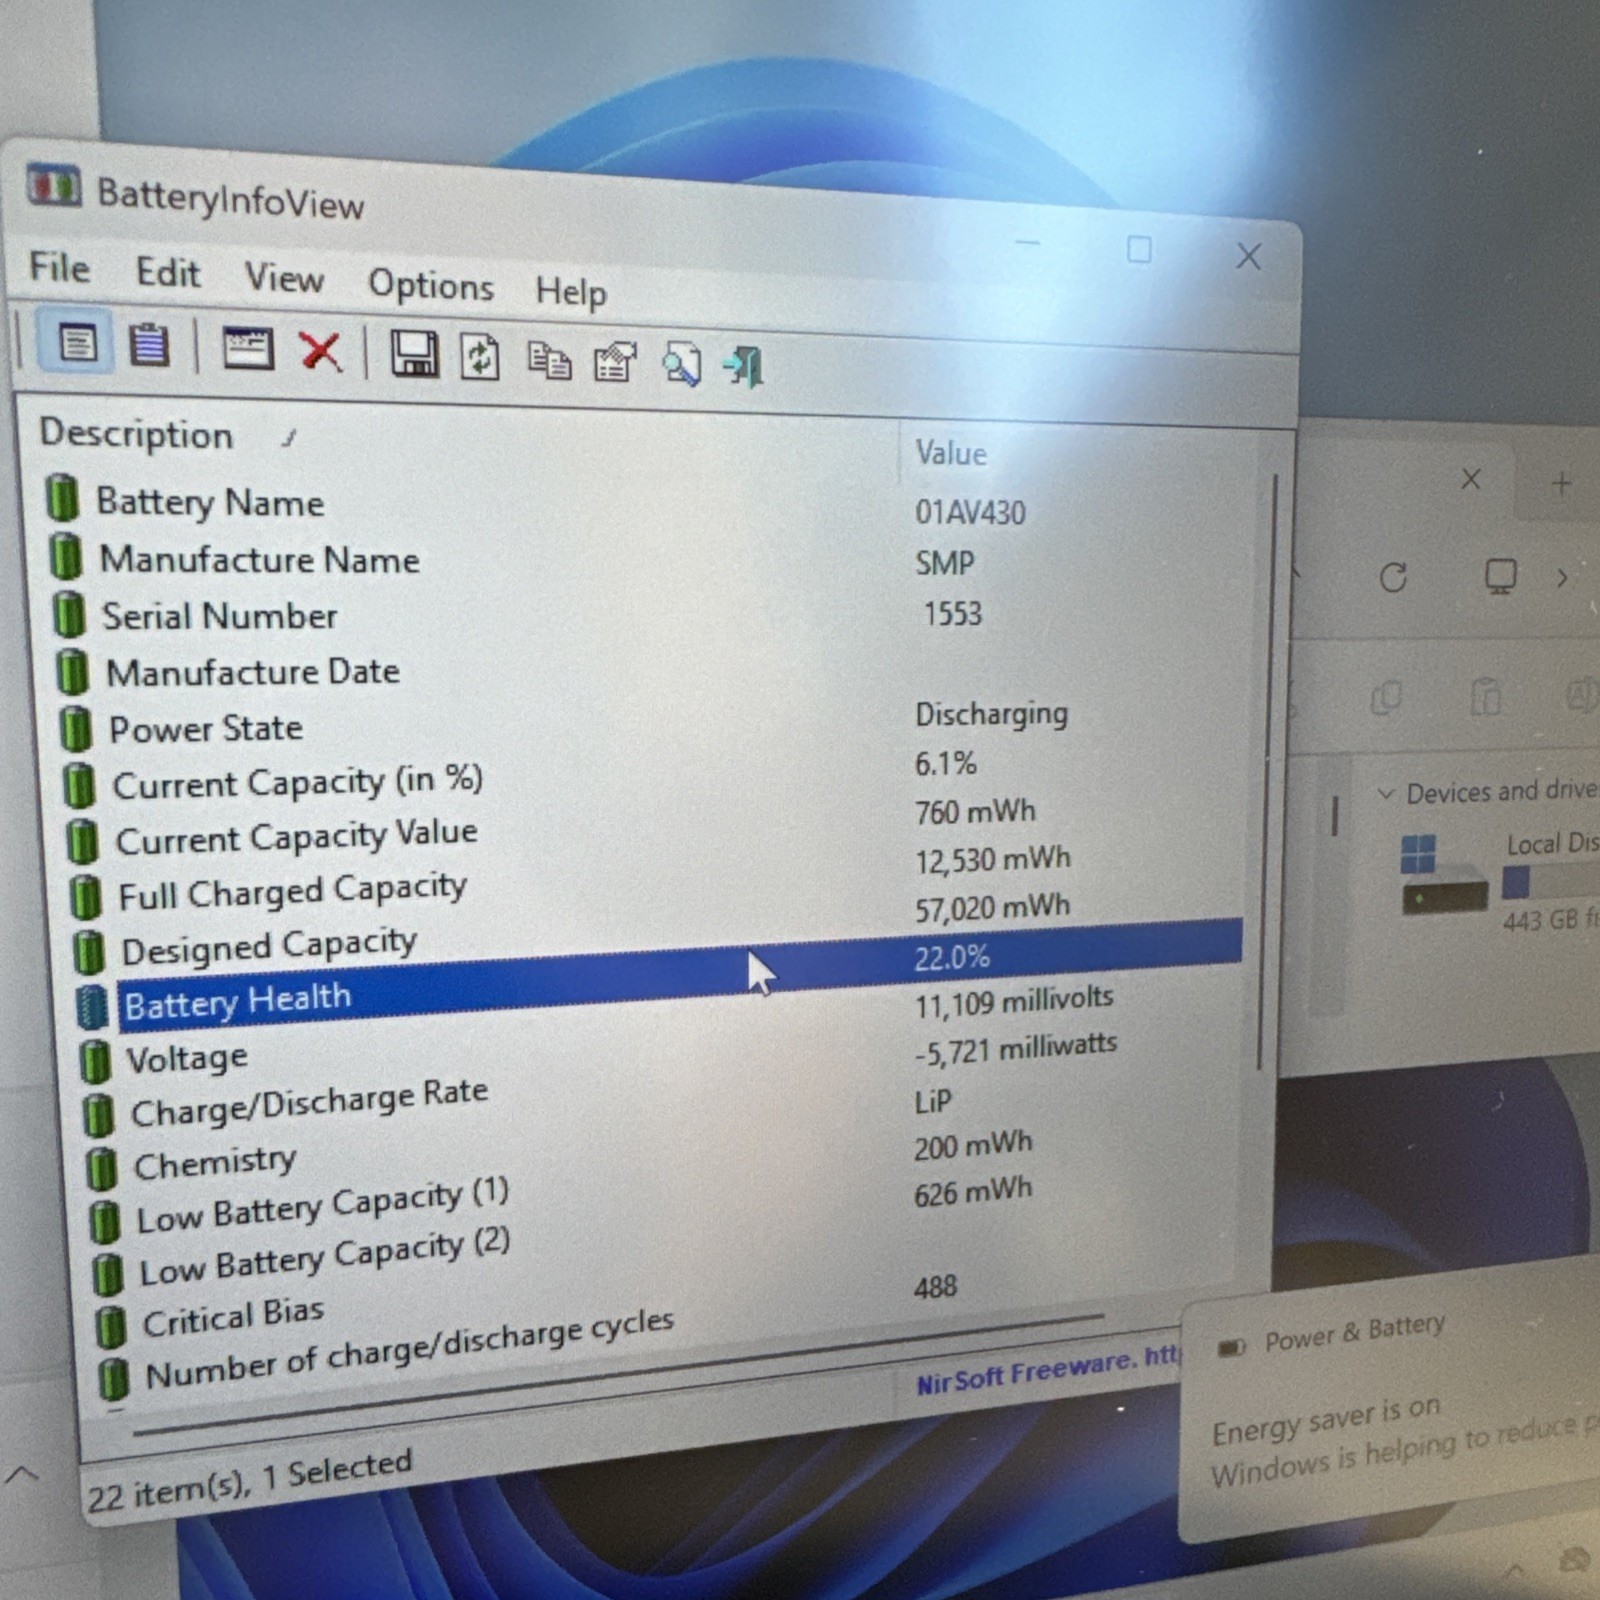Click battery icon in Power & Battery notification
Screen dimensions: 1600x1600
1231,1348
